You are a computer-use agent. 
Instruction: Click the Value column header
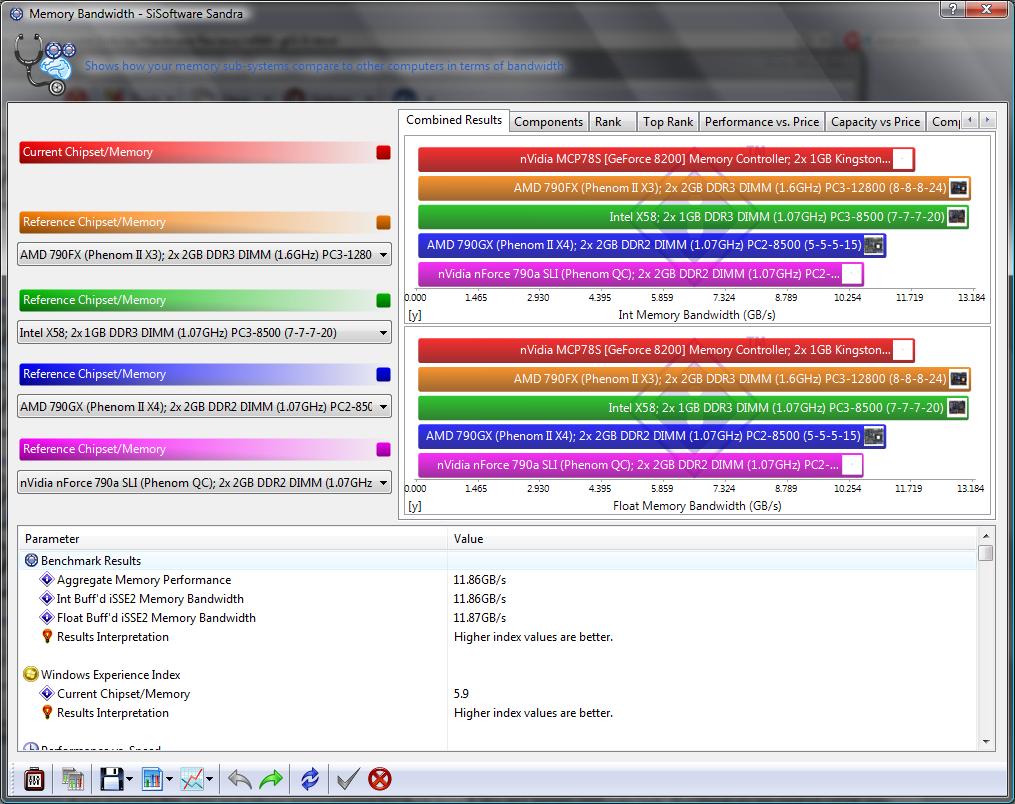[712, 539]
